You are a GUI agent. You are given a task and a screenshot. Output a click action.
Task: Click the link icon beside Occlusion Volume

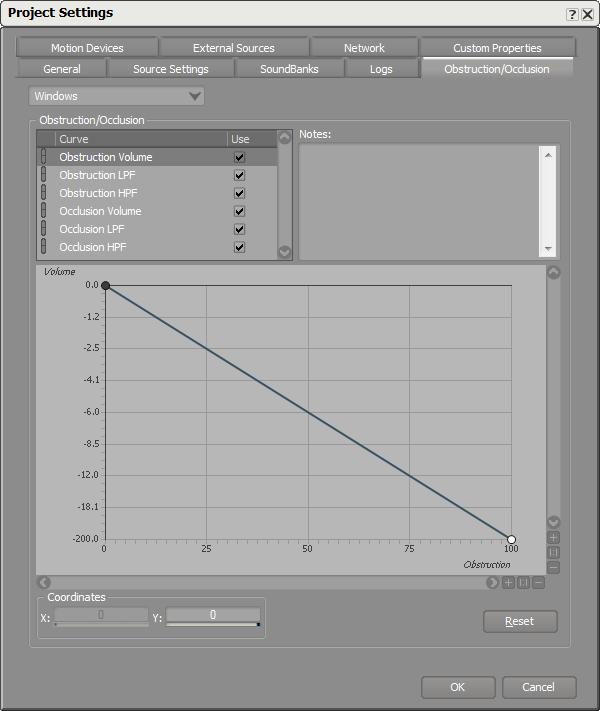point(44,210)
